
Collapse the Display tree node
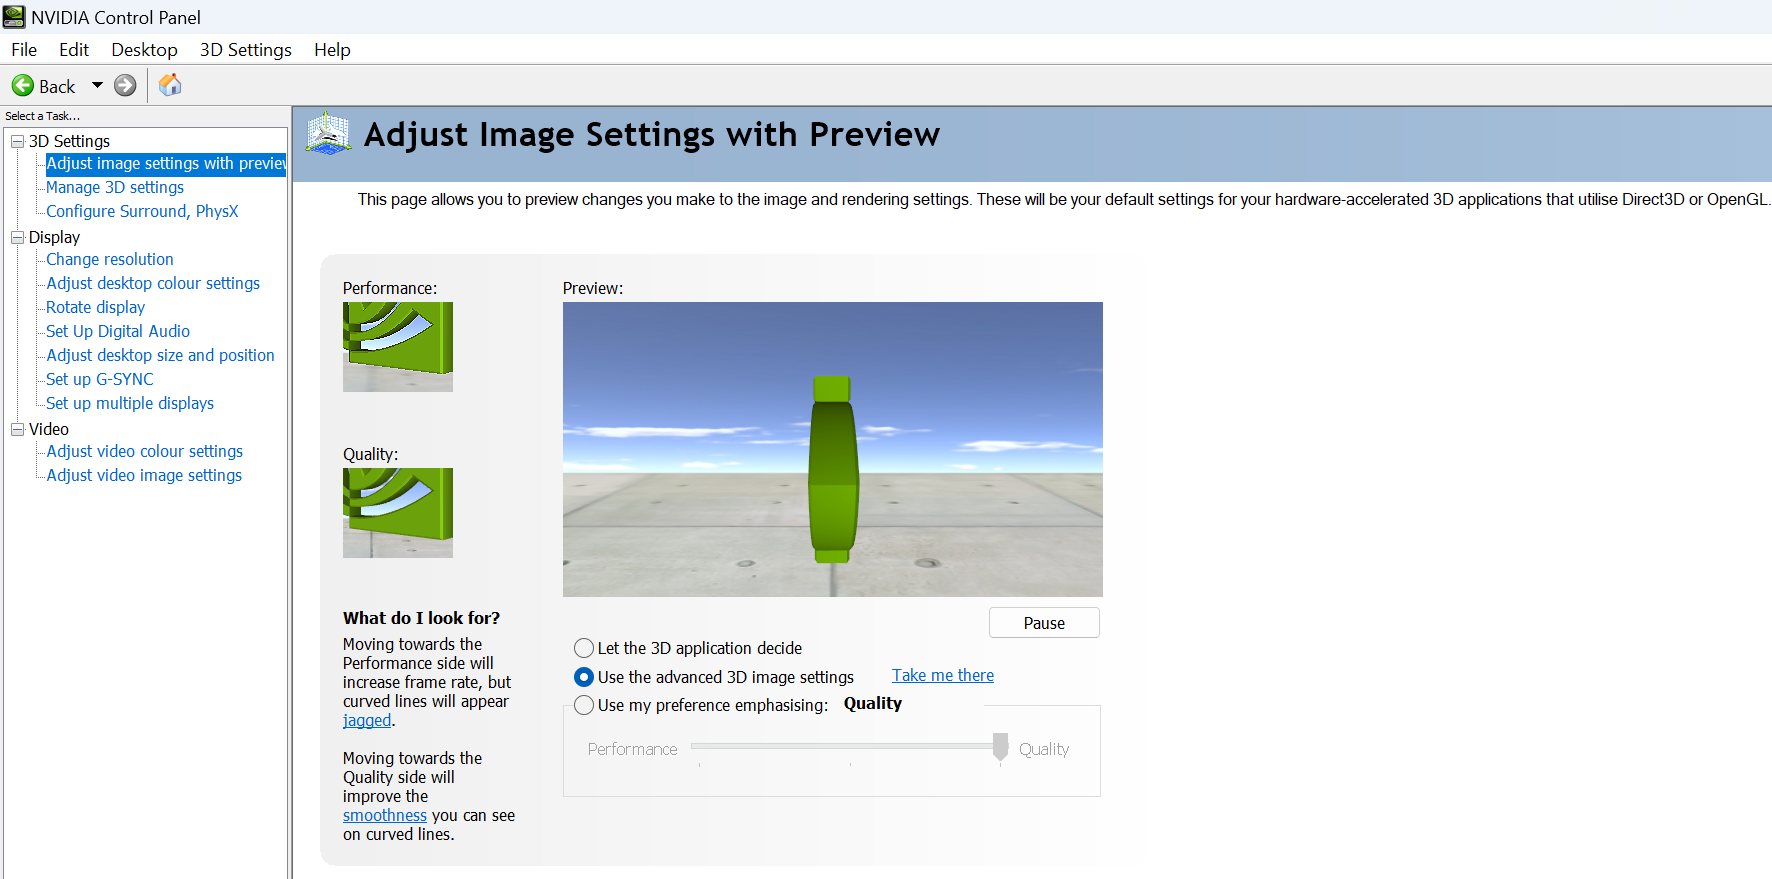pos(17,237)
